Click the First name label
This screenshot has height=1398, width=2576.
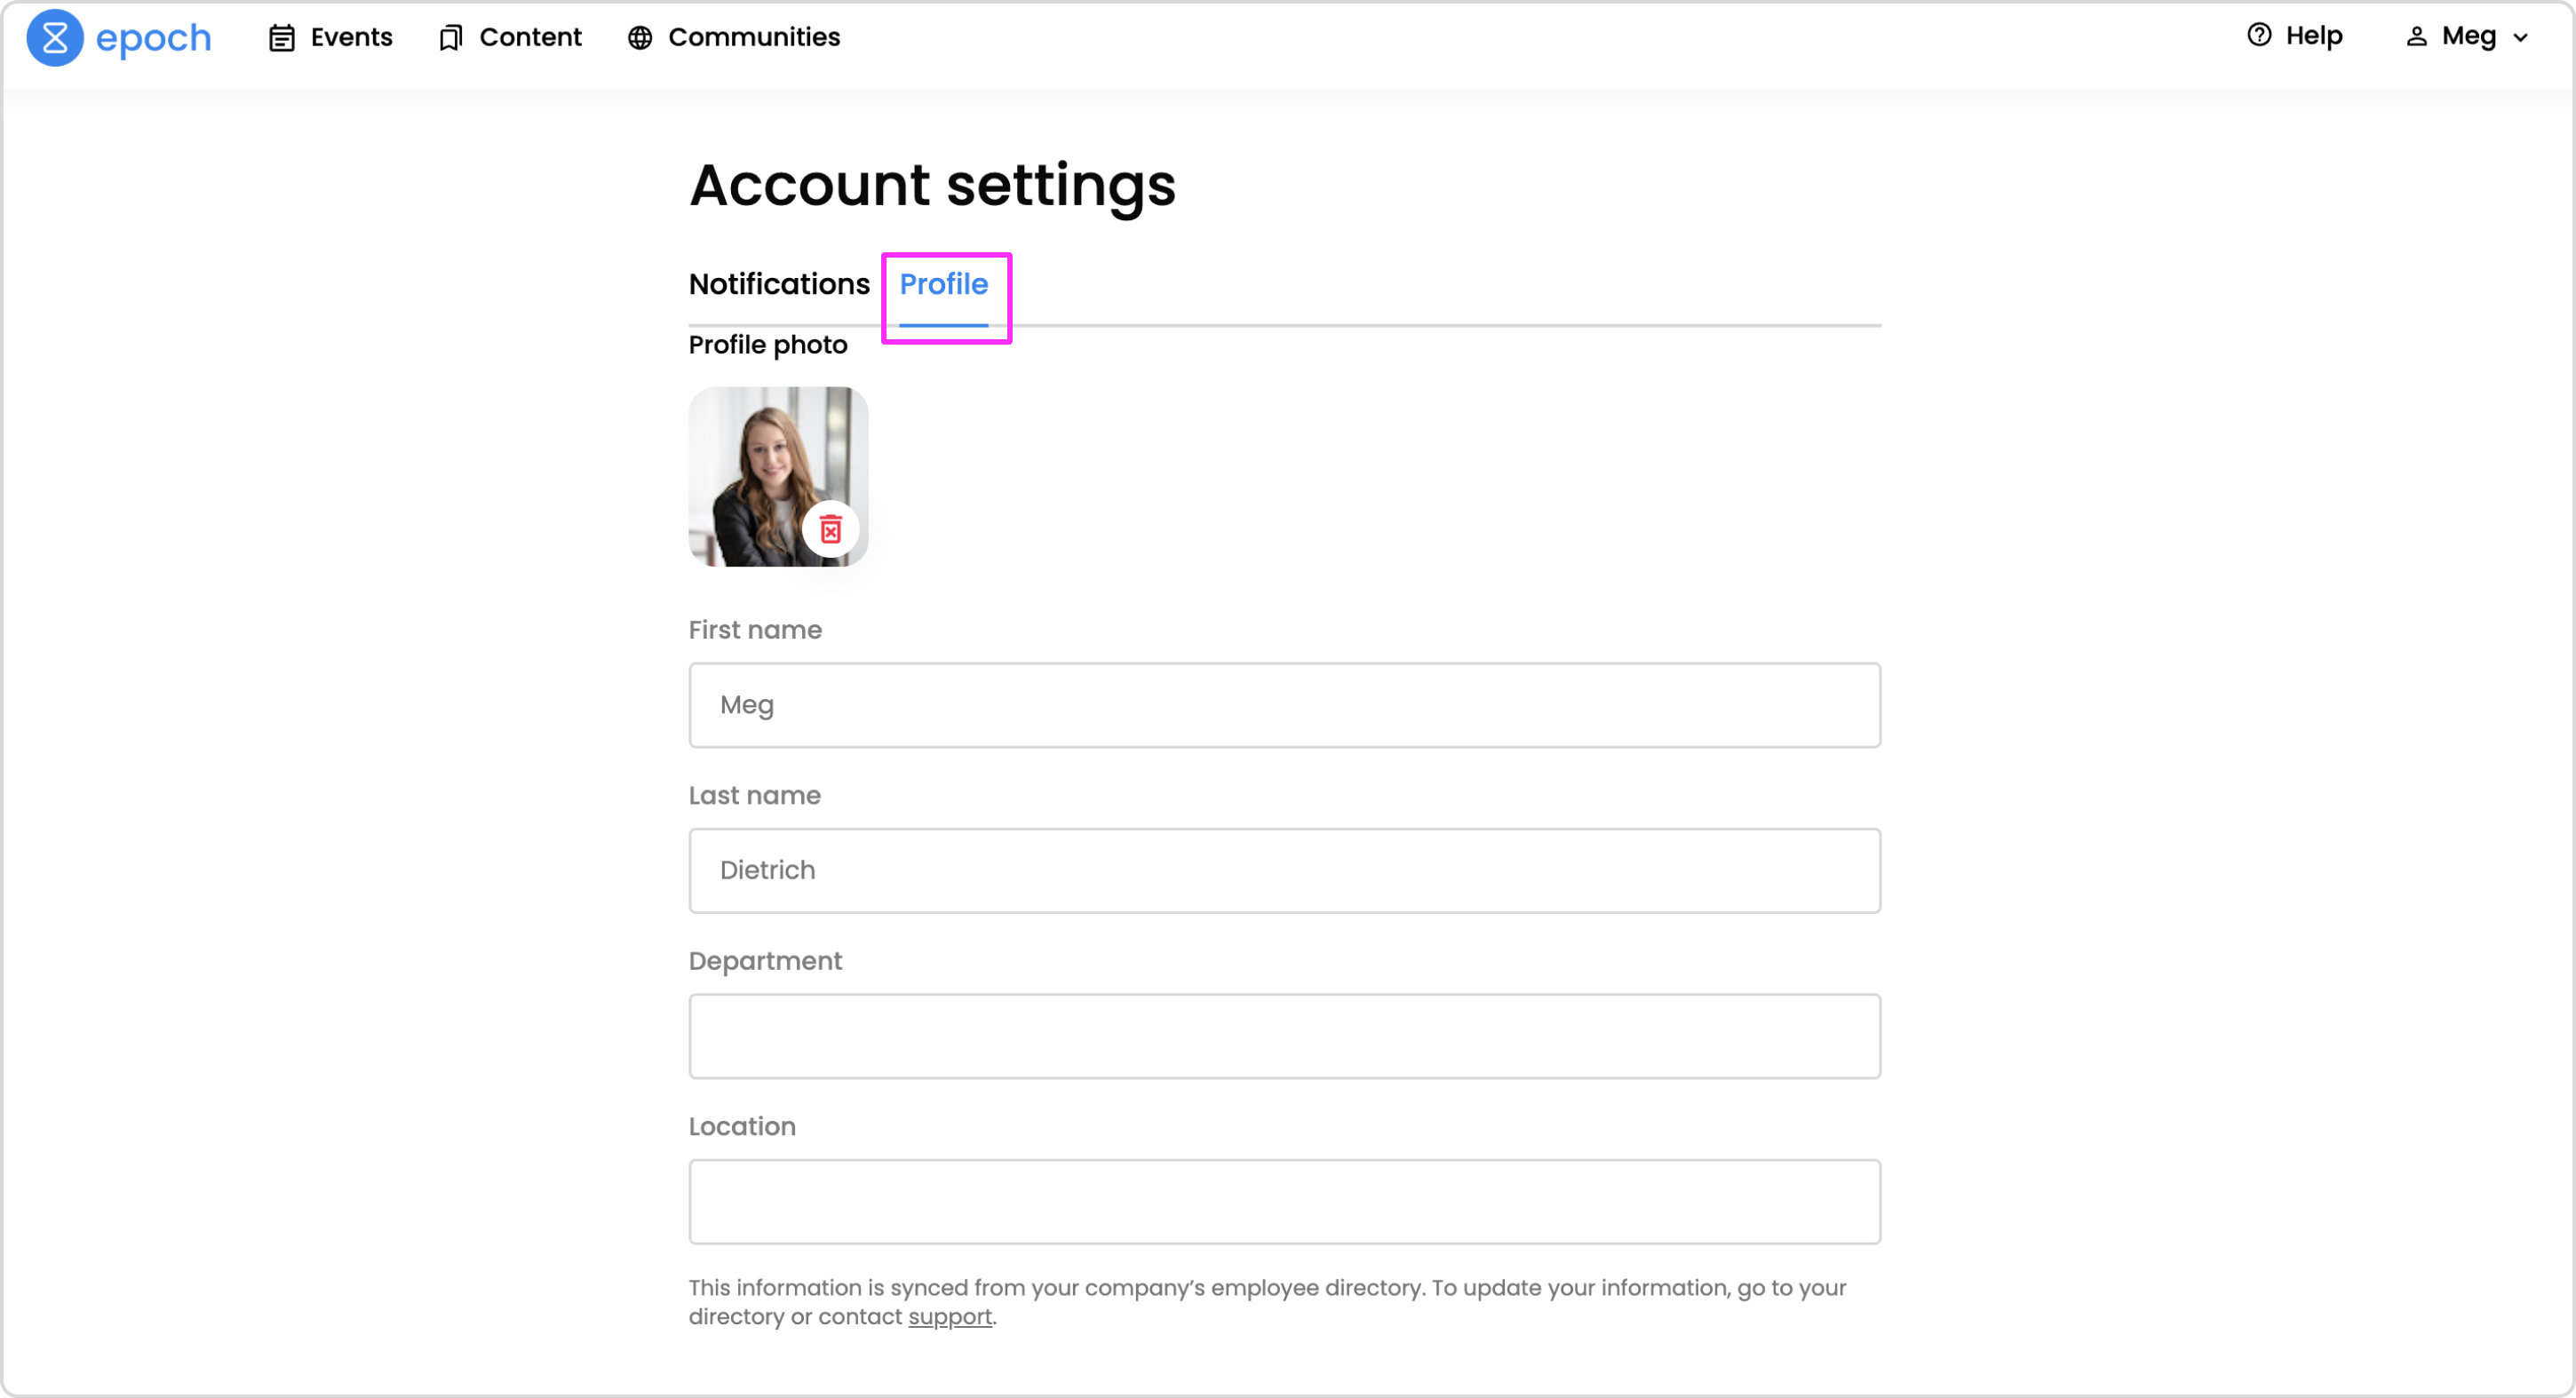[x=755, y=630]
